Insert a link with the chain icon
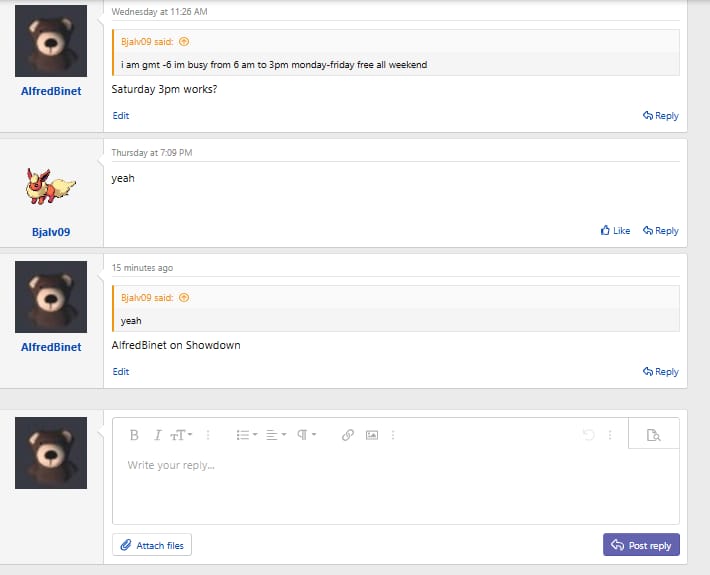 click(347, 435)
